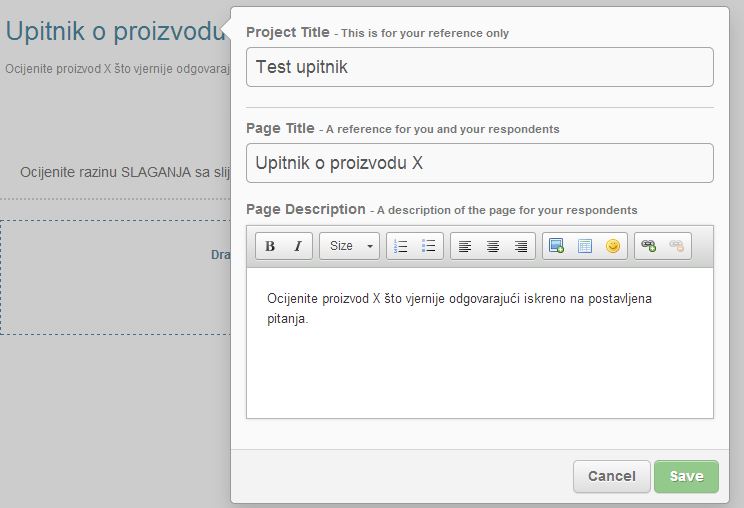Align description text to the left
The height and width of the screenshot is (508, 744).
coord(465,246)
